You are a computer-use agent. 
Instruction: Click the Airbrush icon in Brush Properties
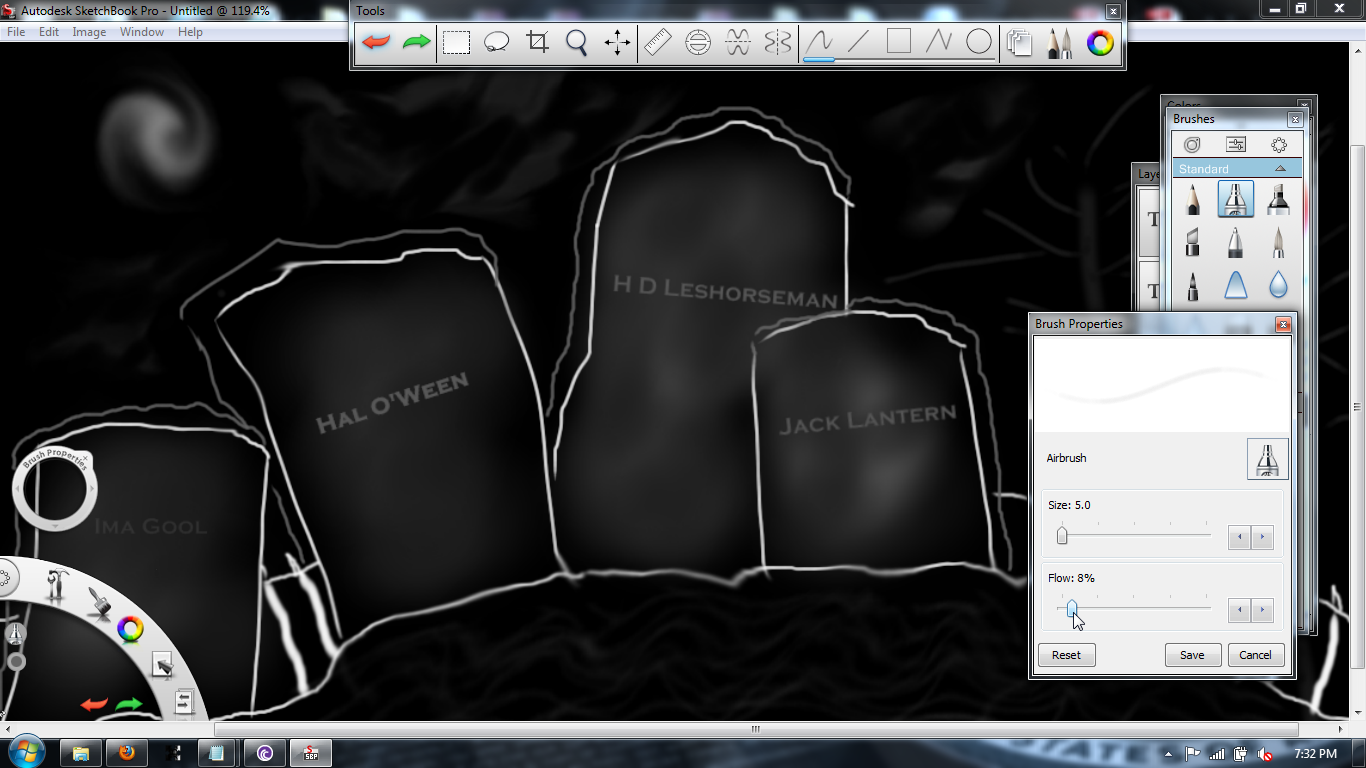(1268, 459)
